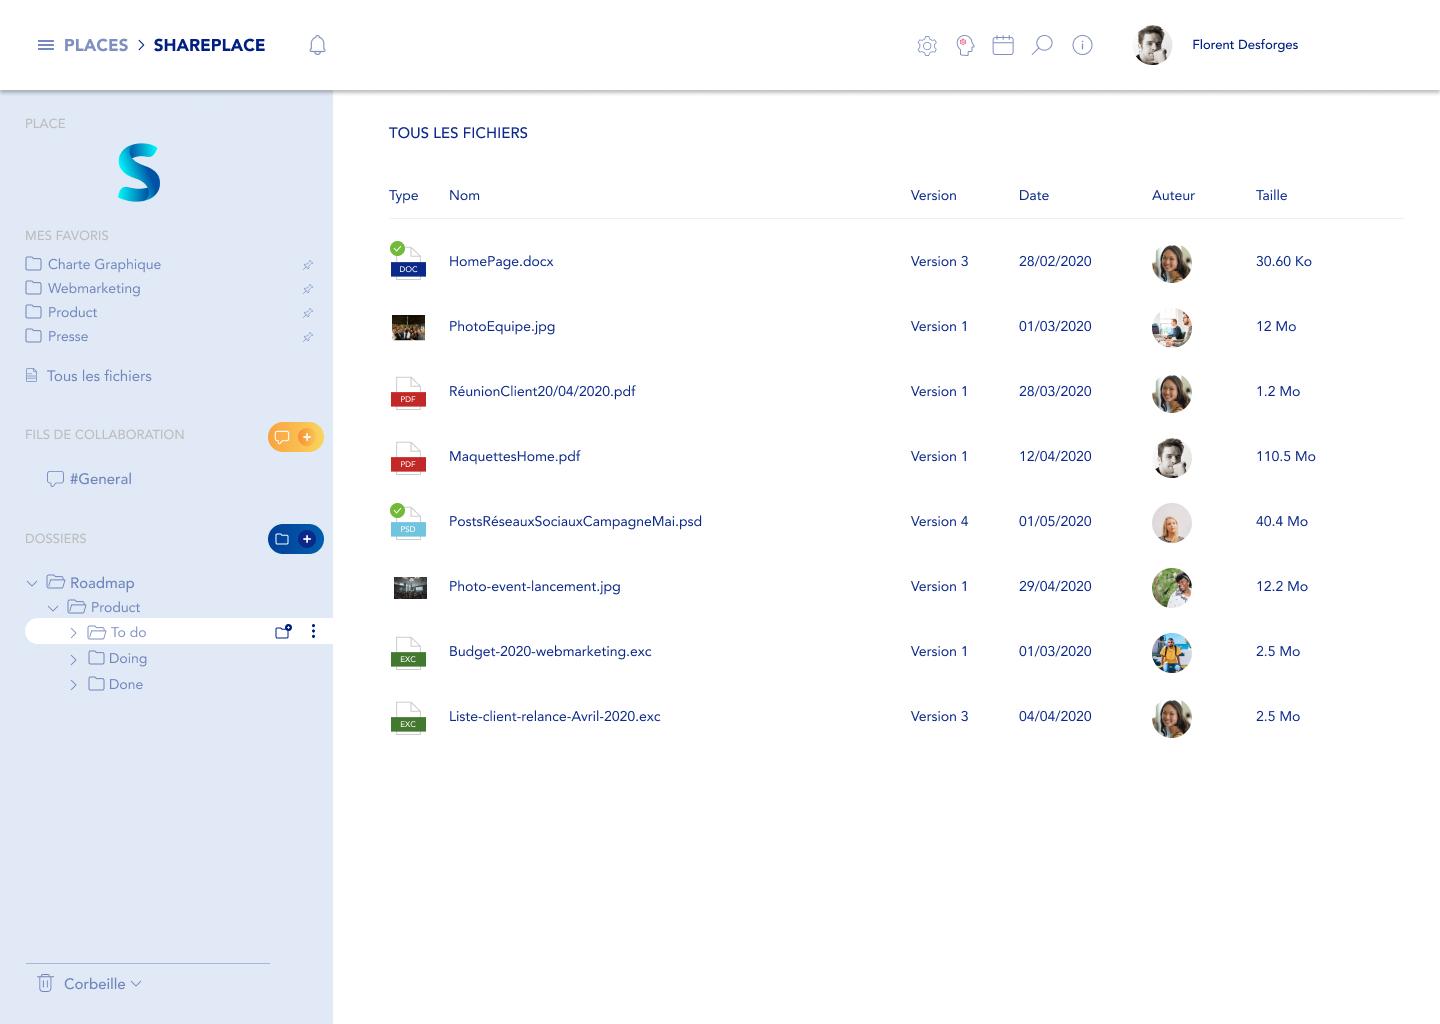The height and width of the screenshot is (1024, 1440).
Task: Sort by Taille column header
Action: coord(1271,195)
